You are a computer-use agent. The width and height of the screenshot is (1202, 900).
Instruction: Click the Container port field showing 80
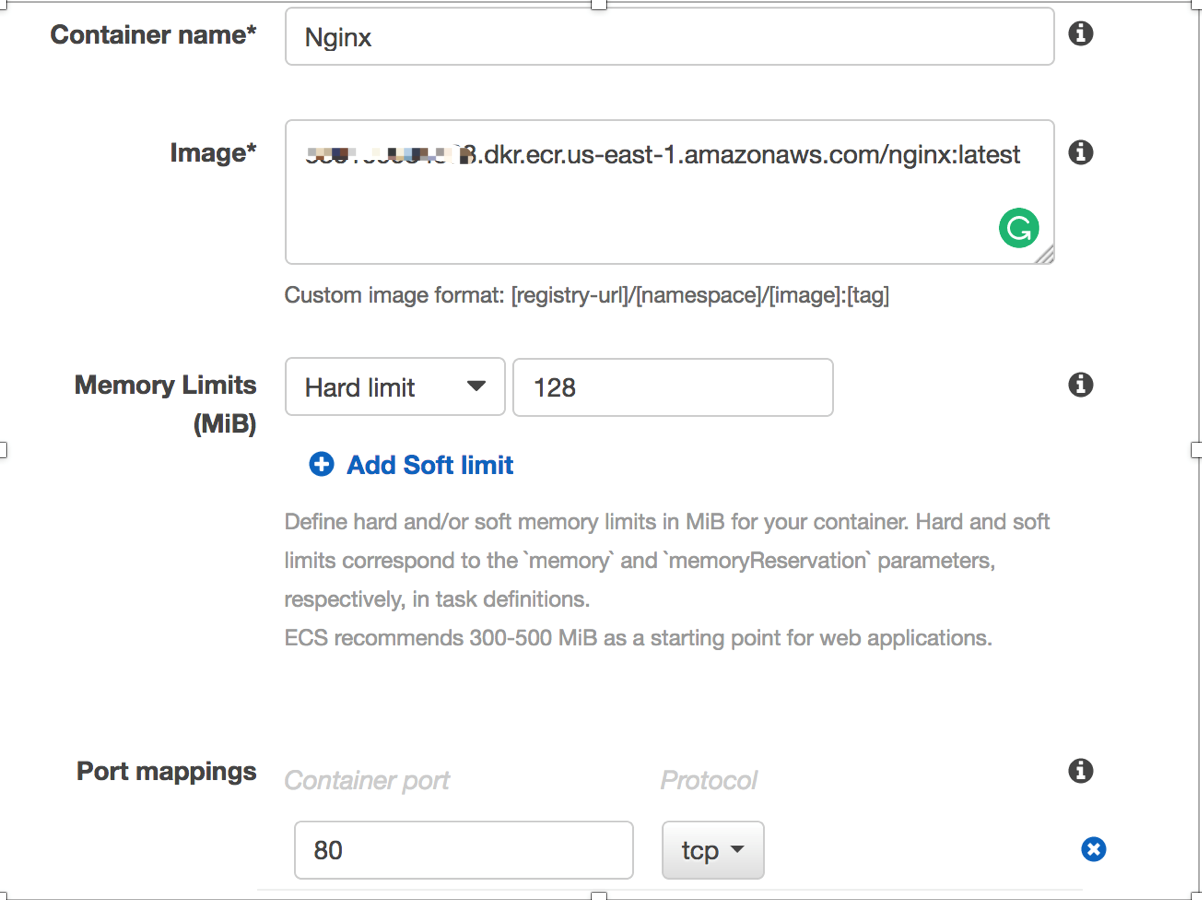point(464,850)
